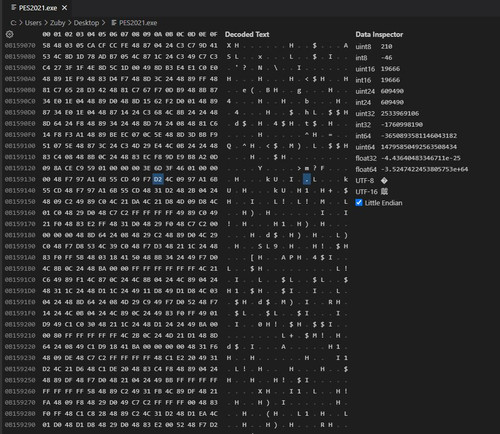Click the uint16 value in Data Inspector

(x=390, y=69)
